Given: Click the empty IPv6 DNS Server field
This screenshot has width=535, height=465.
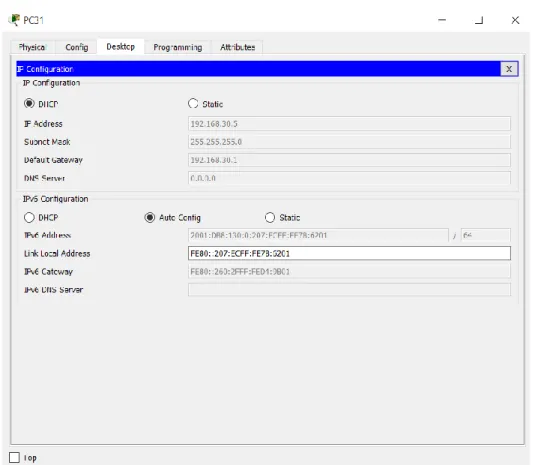Looking at the screenshot, I should pos(349,290).
